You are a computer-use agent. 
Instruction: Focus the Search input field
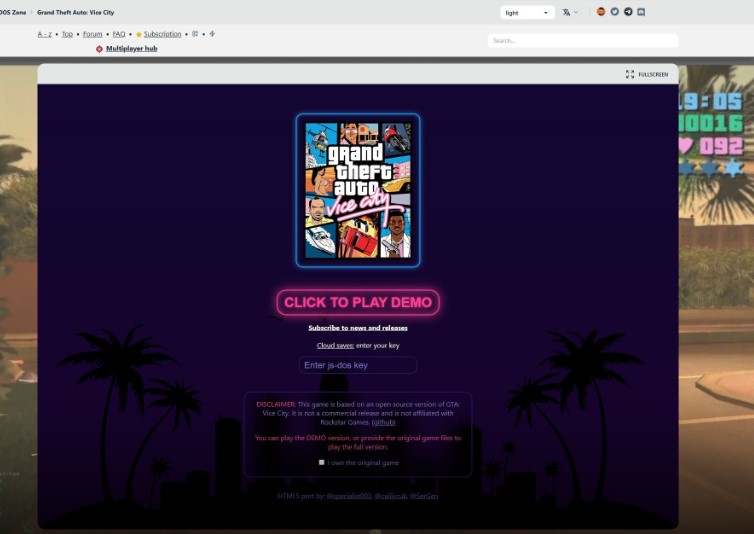tap(583, 40)
